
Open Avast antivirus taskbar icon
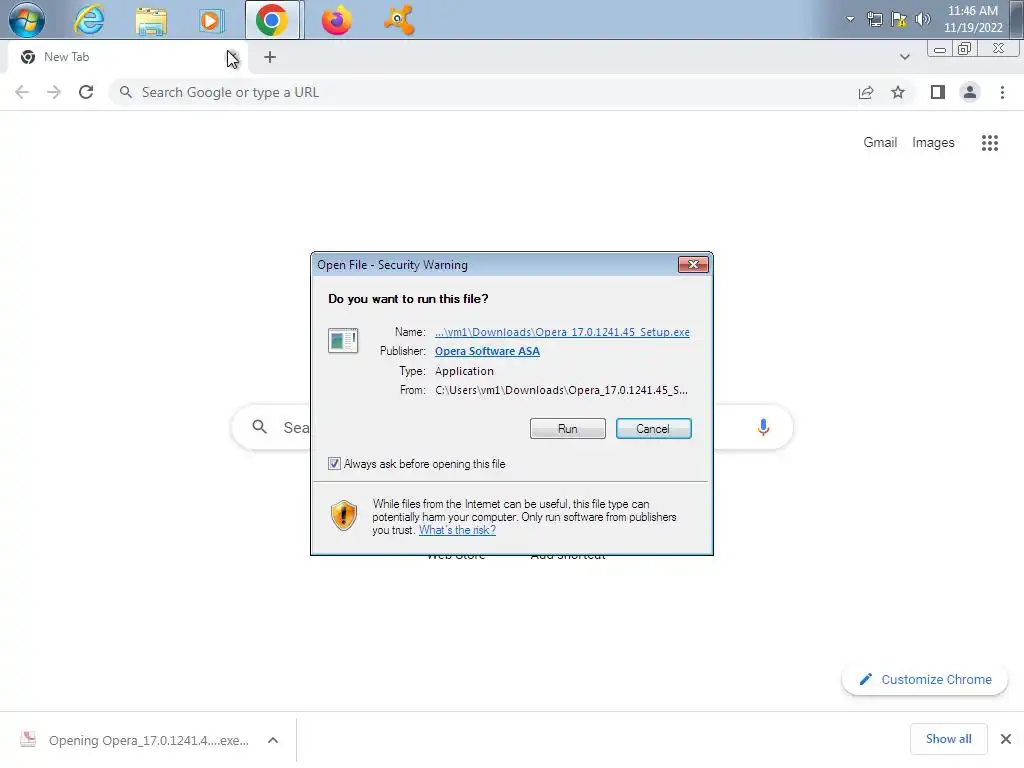click(398, 20)
